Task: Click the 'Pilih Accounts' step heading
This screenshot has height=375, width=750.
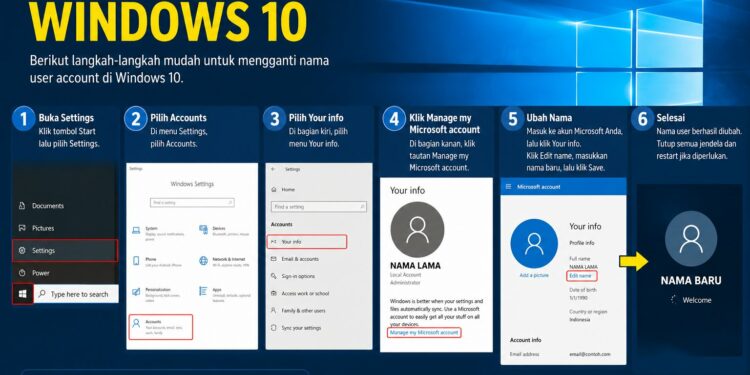Action: click(x=178, y=118)
